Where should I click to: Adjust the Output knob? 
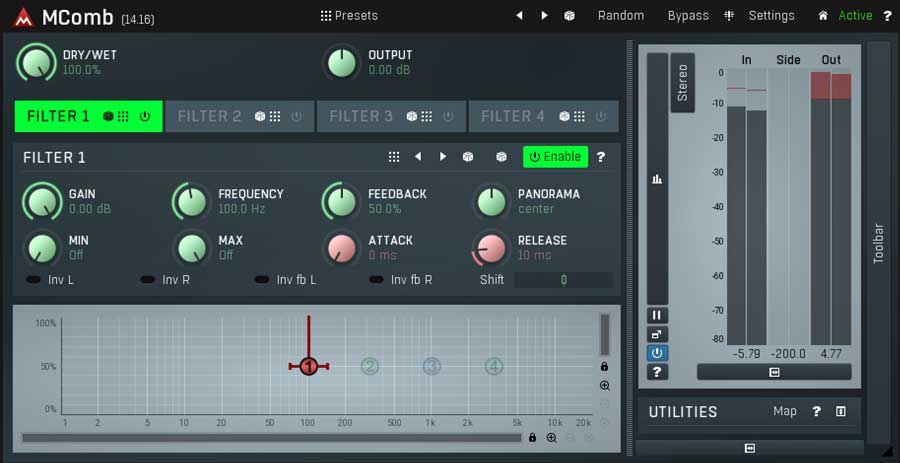[341, 63]
